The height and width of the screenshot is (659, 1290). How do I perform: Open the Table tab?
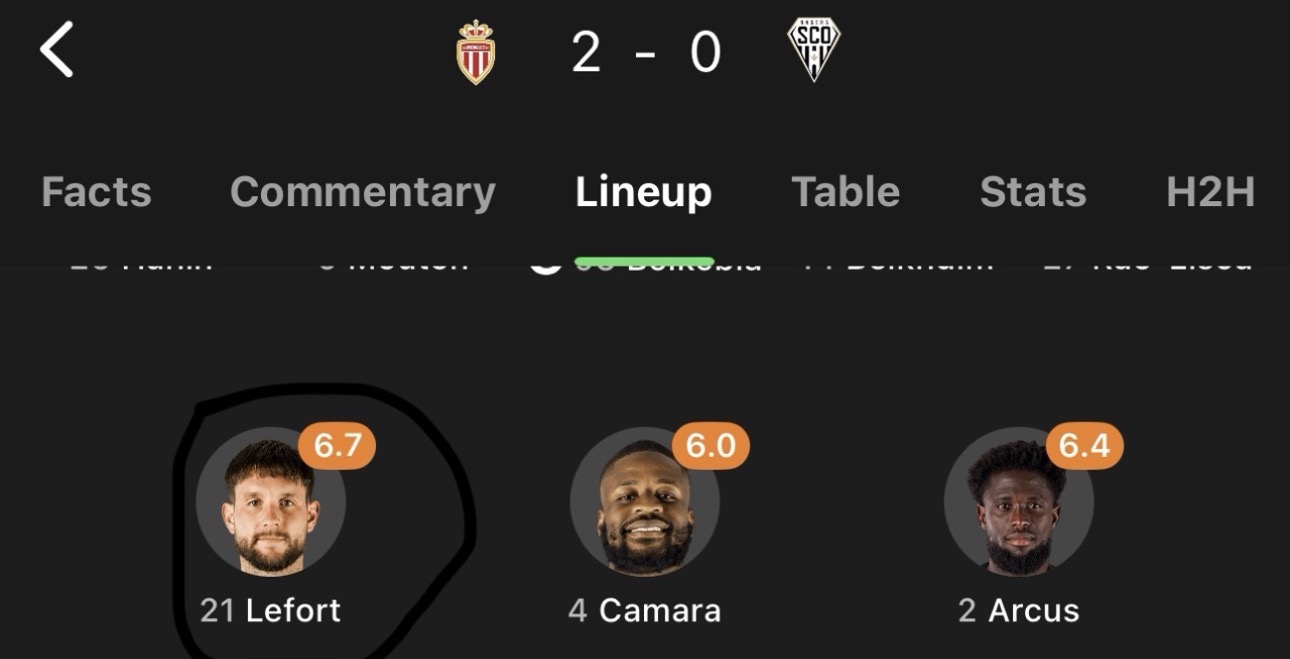[846, 192]
